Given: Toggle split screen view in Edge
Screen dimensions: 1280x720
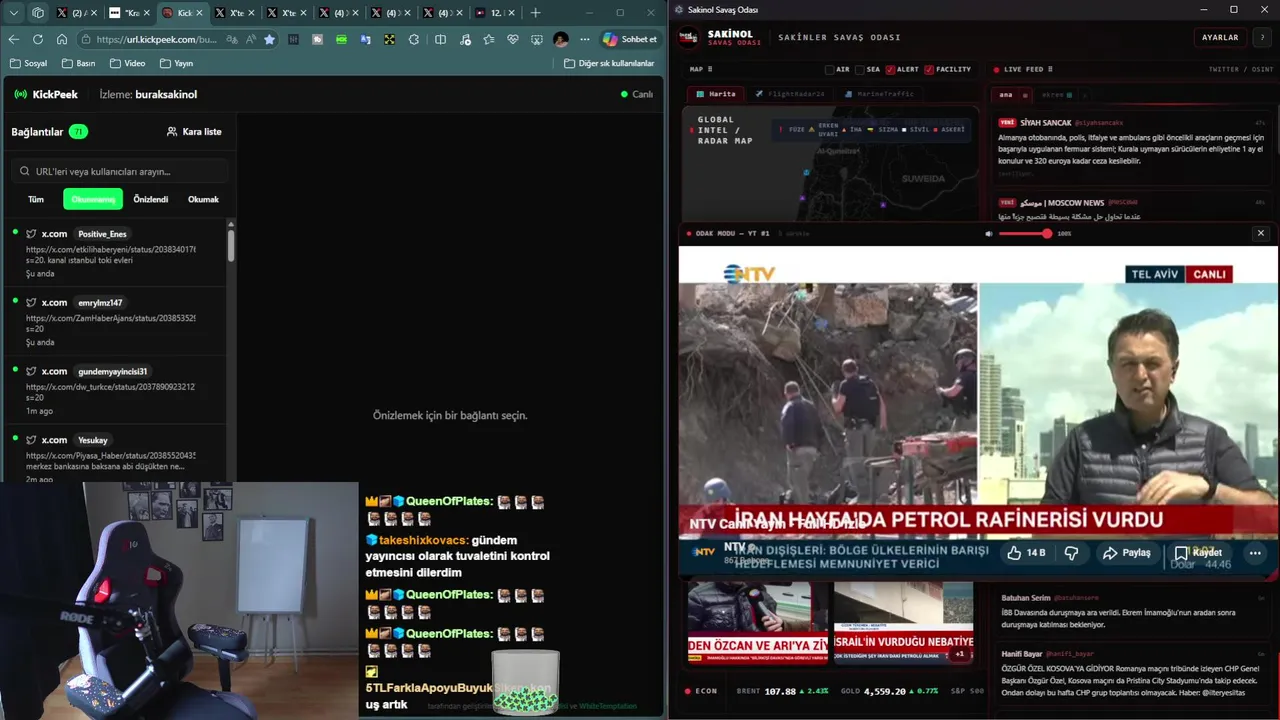Looking at the screenshot, I should (x=440, y=39).
